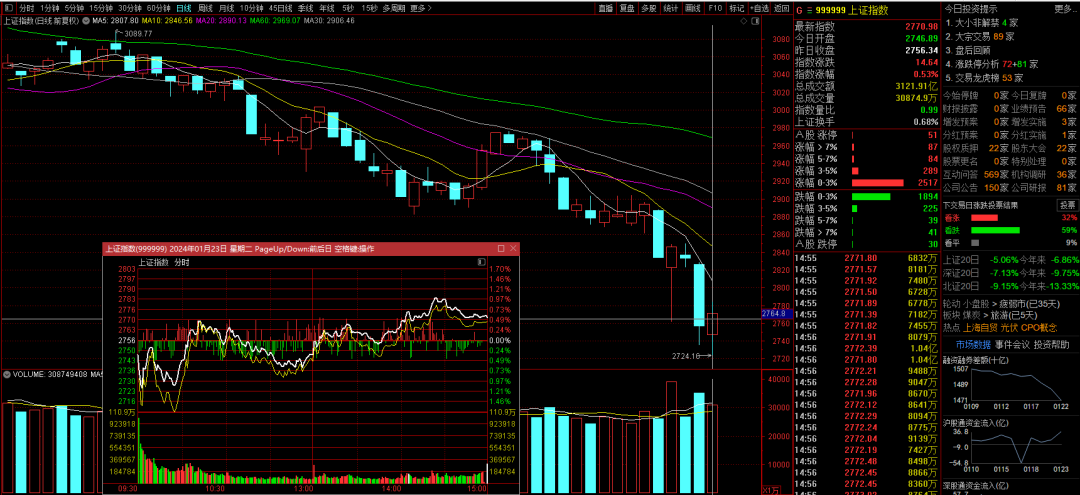1080x495 pixels.
Task: Switch to the 1分钟 timeframe
Action: (x=50, y=8)
